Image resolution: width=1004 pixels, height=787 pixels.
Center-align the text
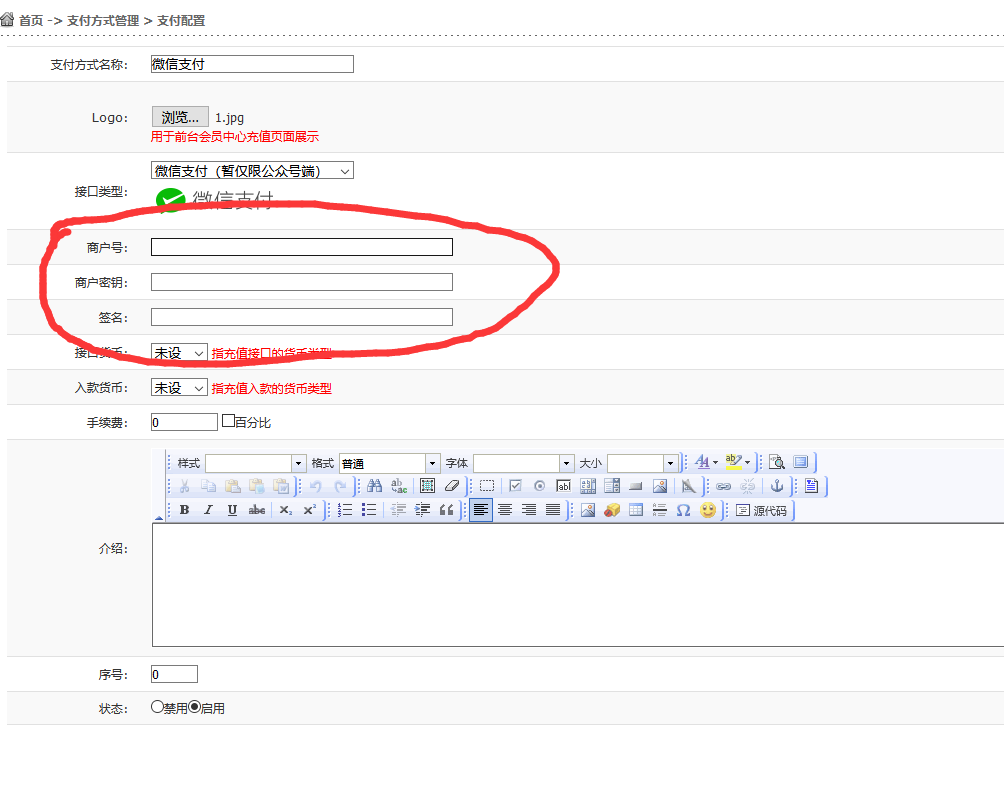(505, 510)
